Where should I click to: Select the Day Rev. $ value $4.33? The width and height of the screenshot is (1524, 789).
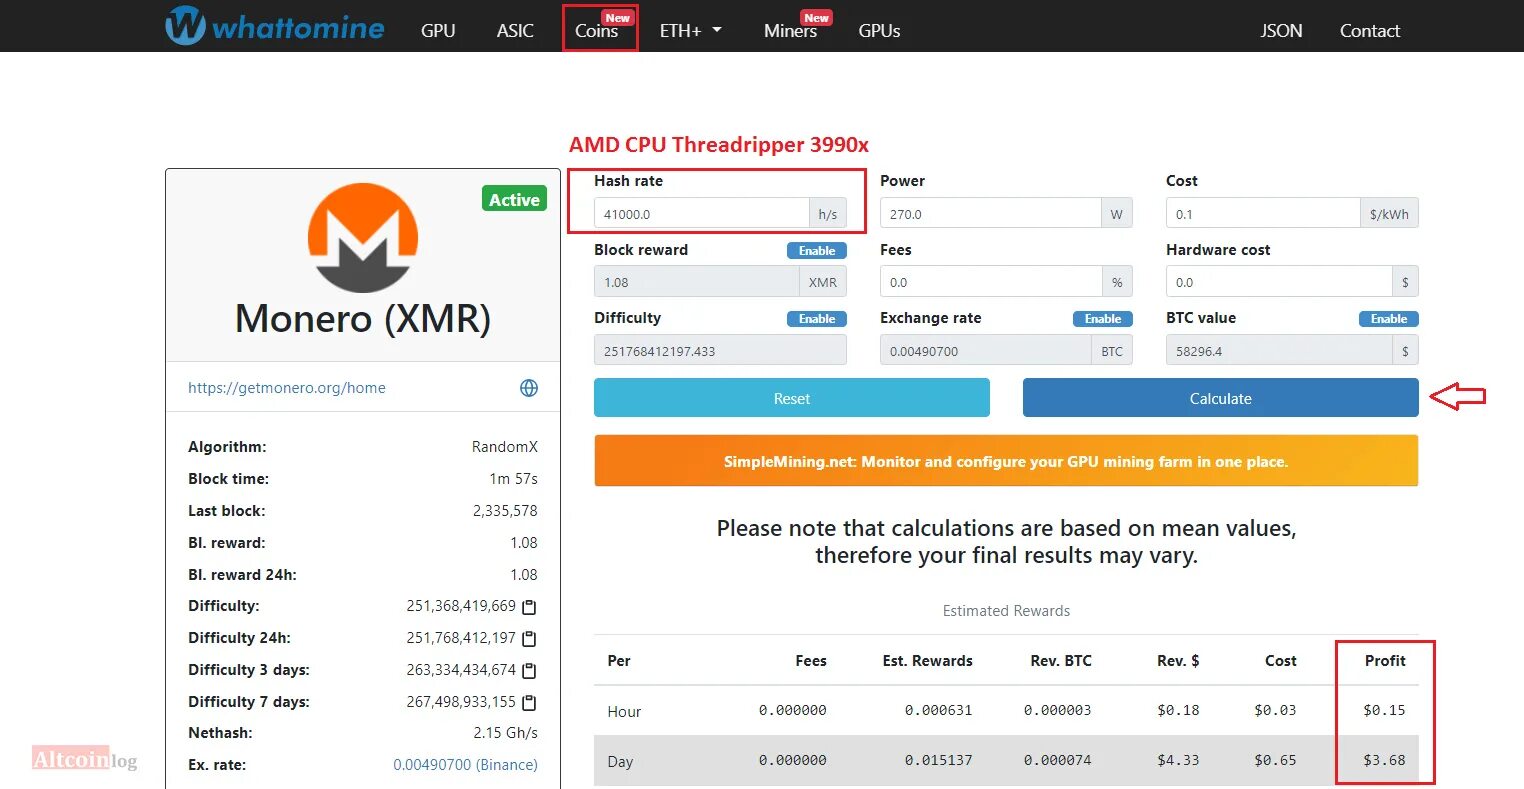[1178, 760]
